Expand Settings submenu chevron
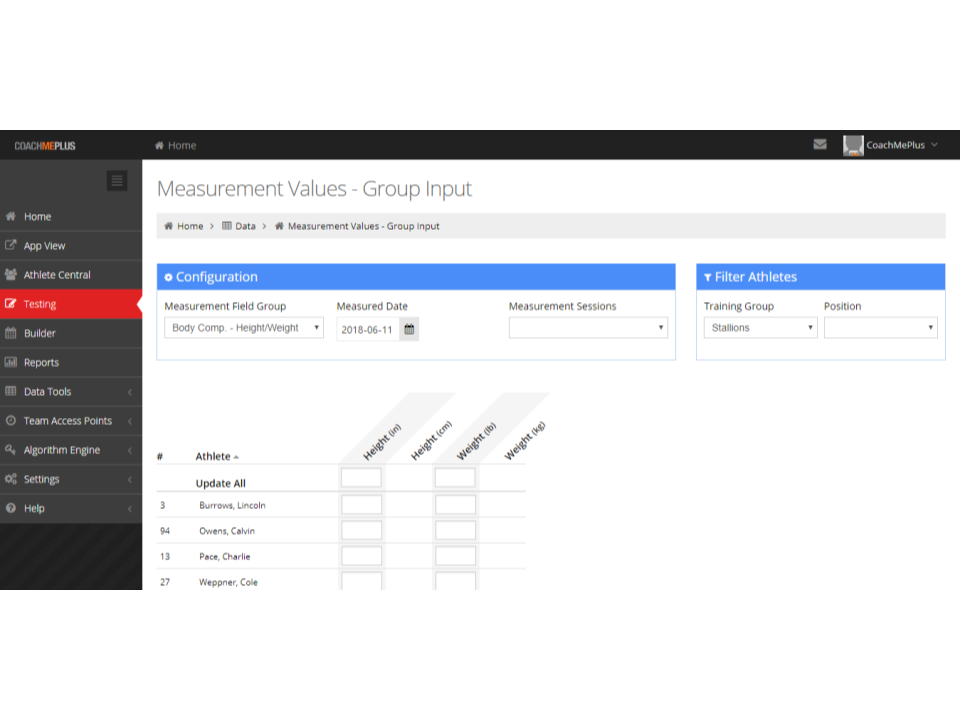Screen dimensions: 960x720 [130, 479]
